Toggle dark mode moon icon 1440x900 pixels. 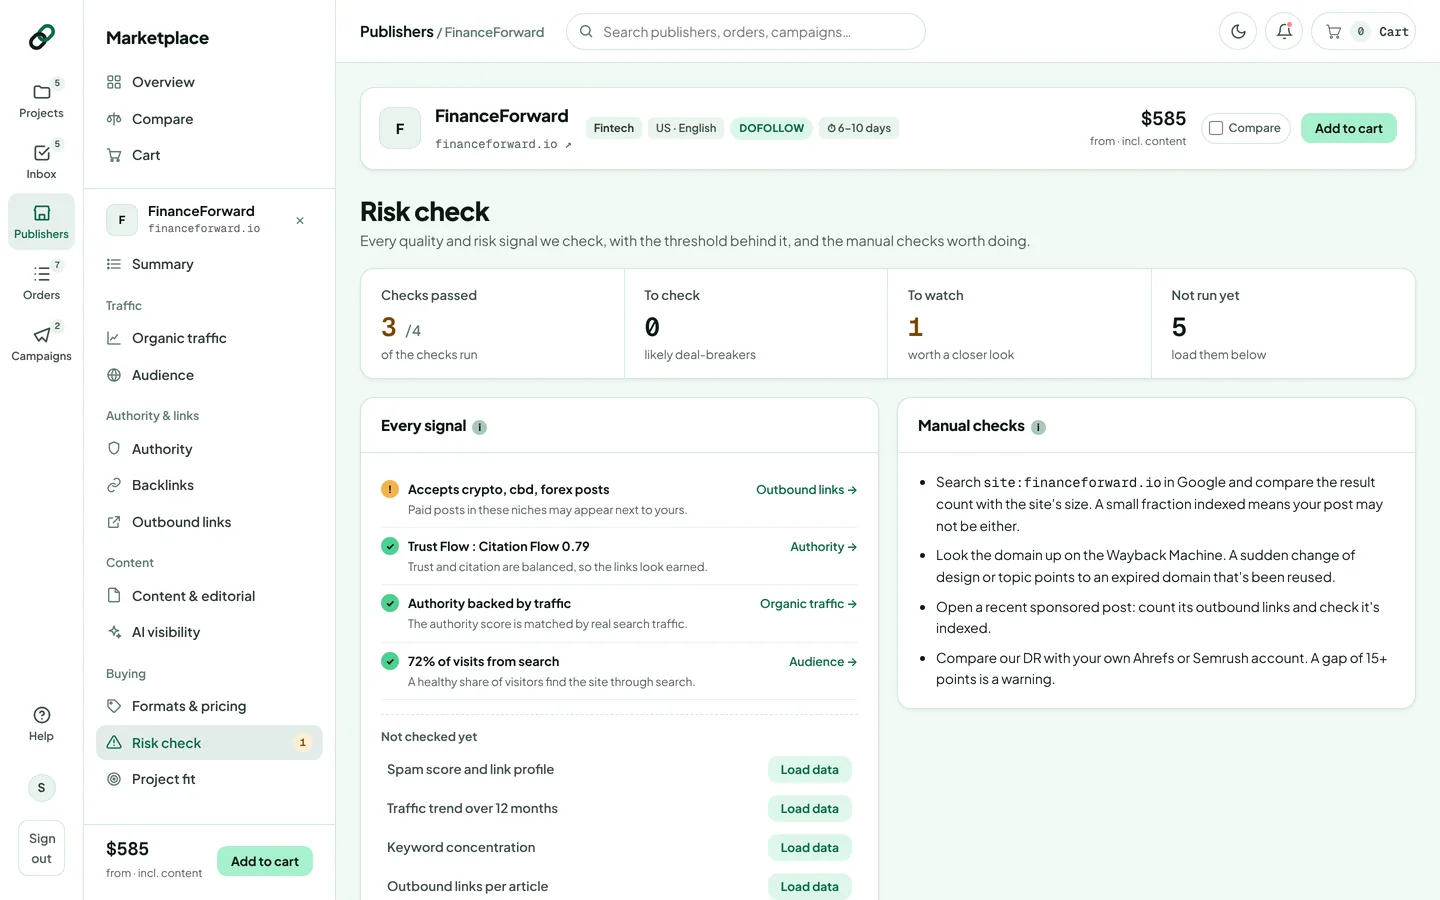pyautogui.click(x=1238, y=31)
